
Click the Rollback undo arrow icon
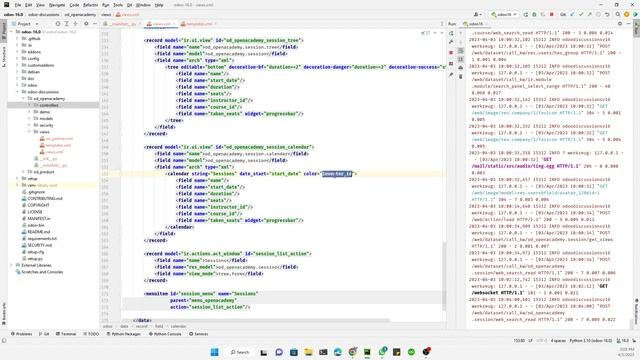tap(607, 14)
